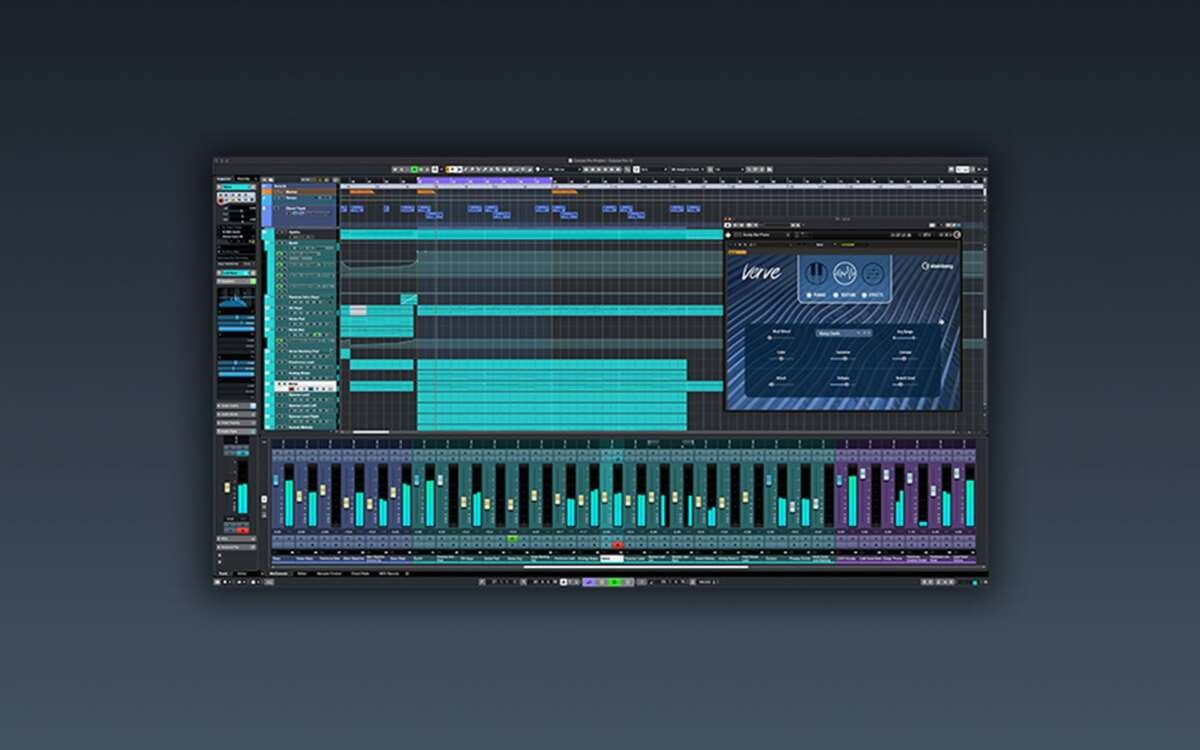Click the Key Range slider in Verve
1200x750 pixels.
click(x=905, y=340)
